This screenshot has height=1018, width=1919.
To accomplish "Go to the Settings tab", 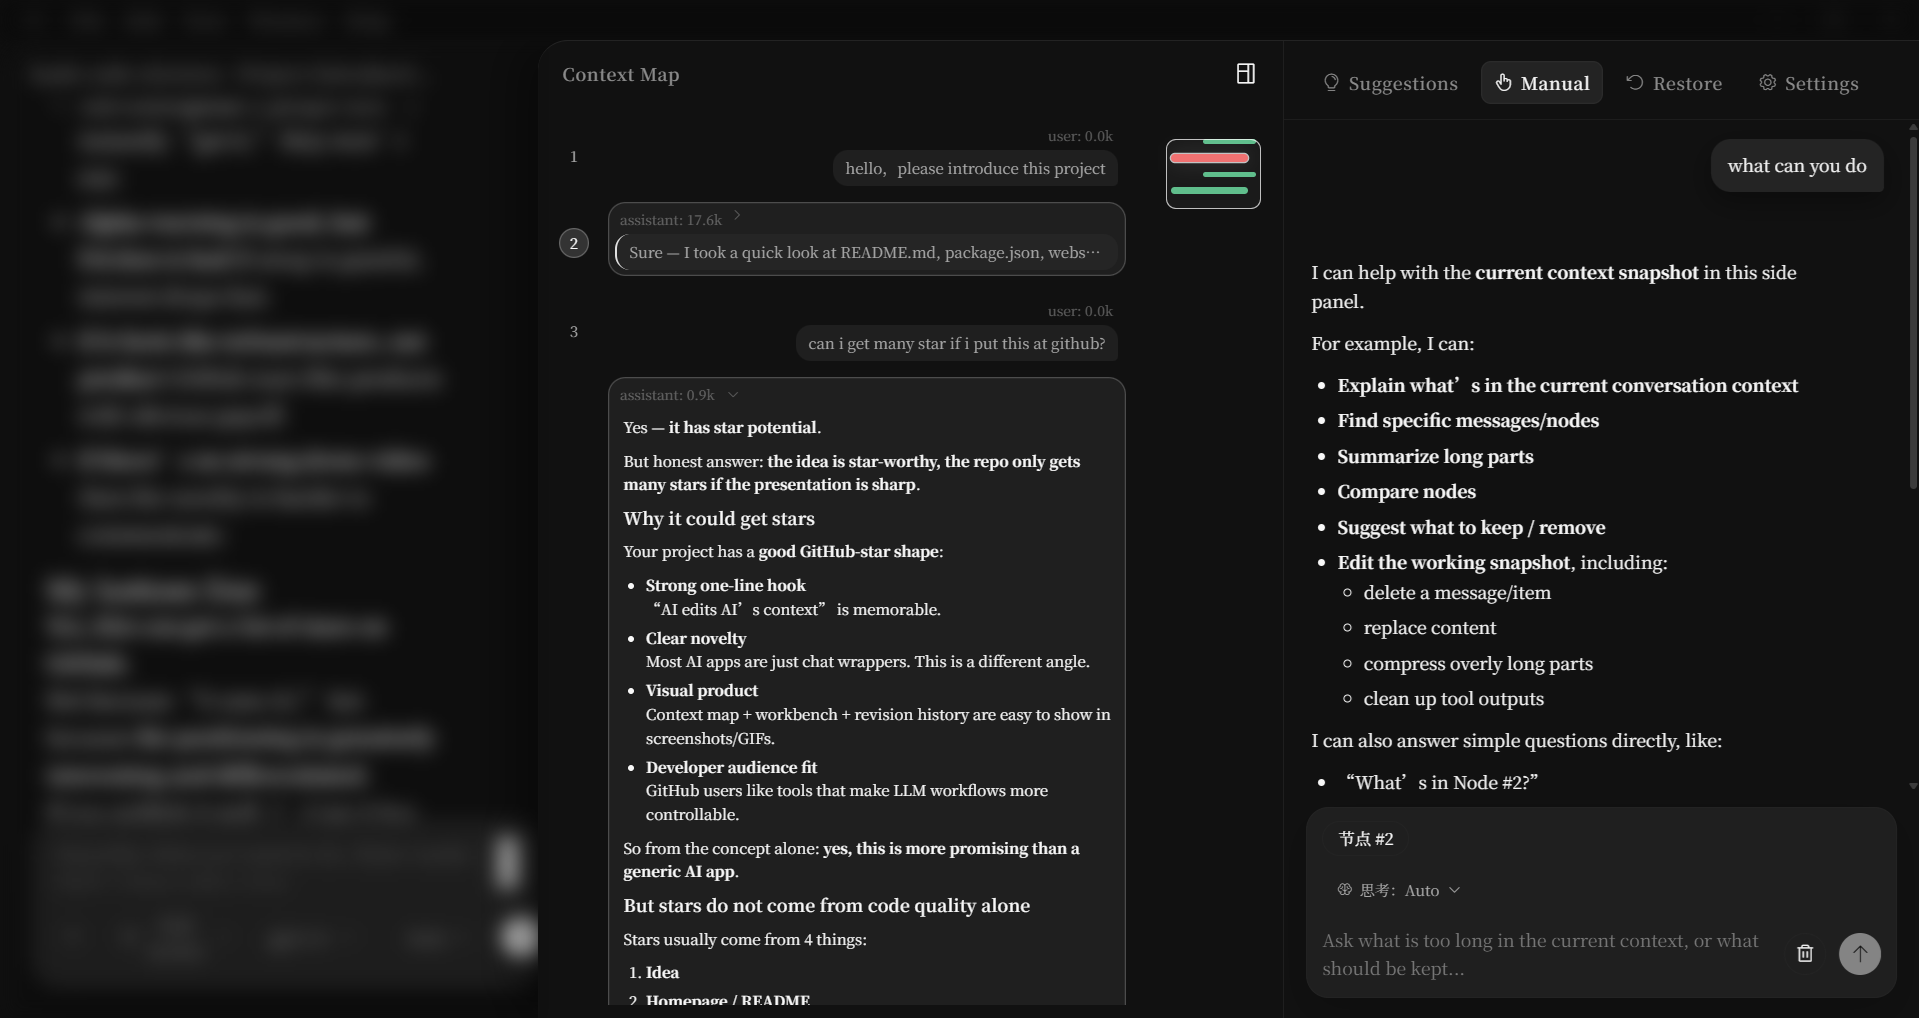I will click(1809, 83).
